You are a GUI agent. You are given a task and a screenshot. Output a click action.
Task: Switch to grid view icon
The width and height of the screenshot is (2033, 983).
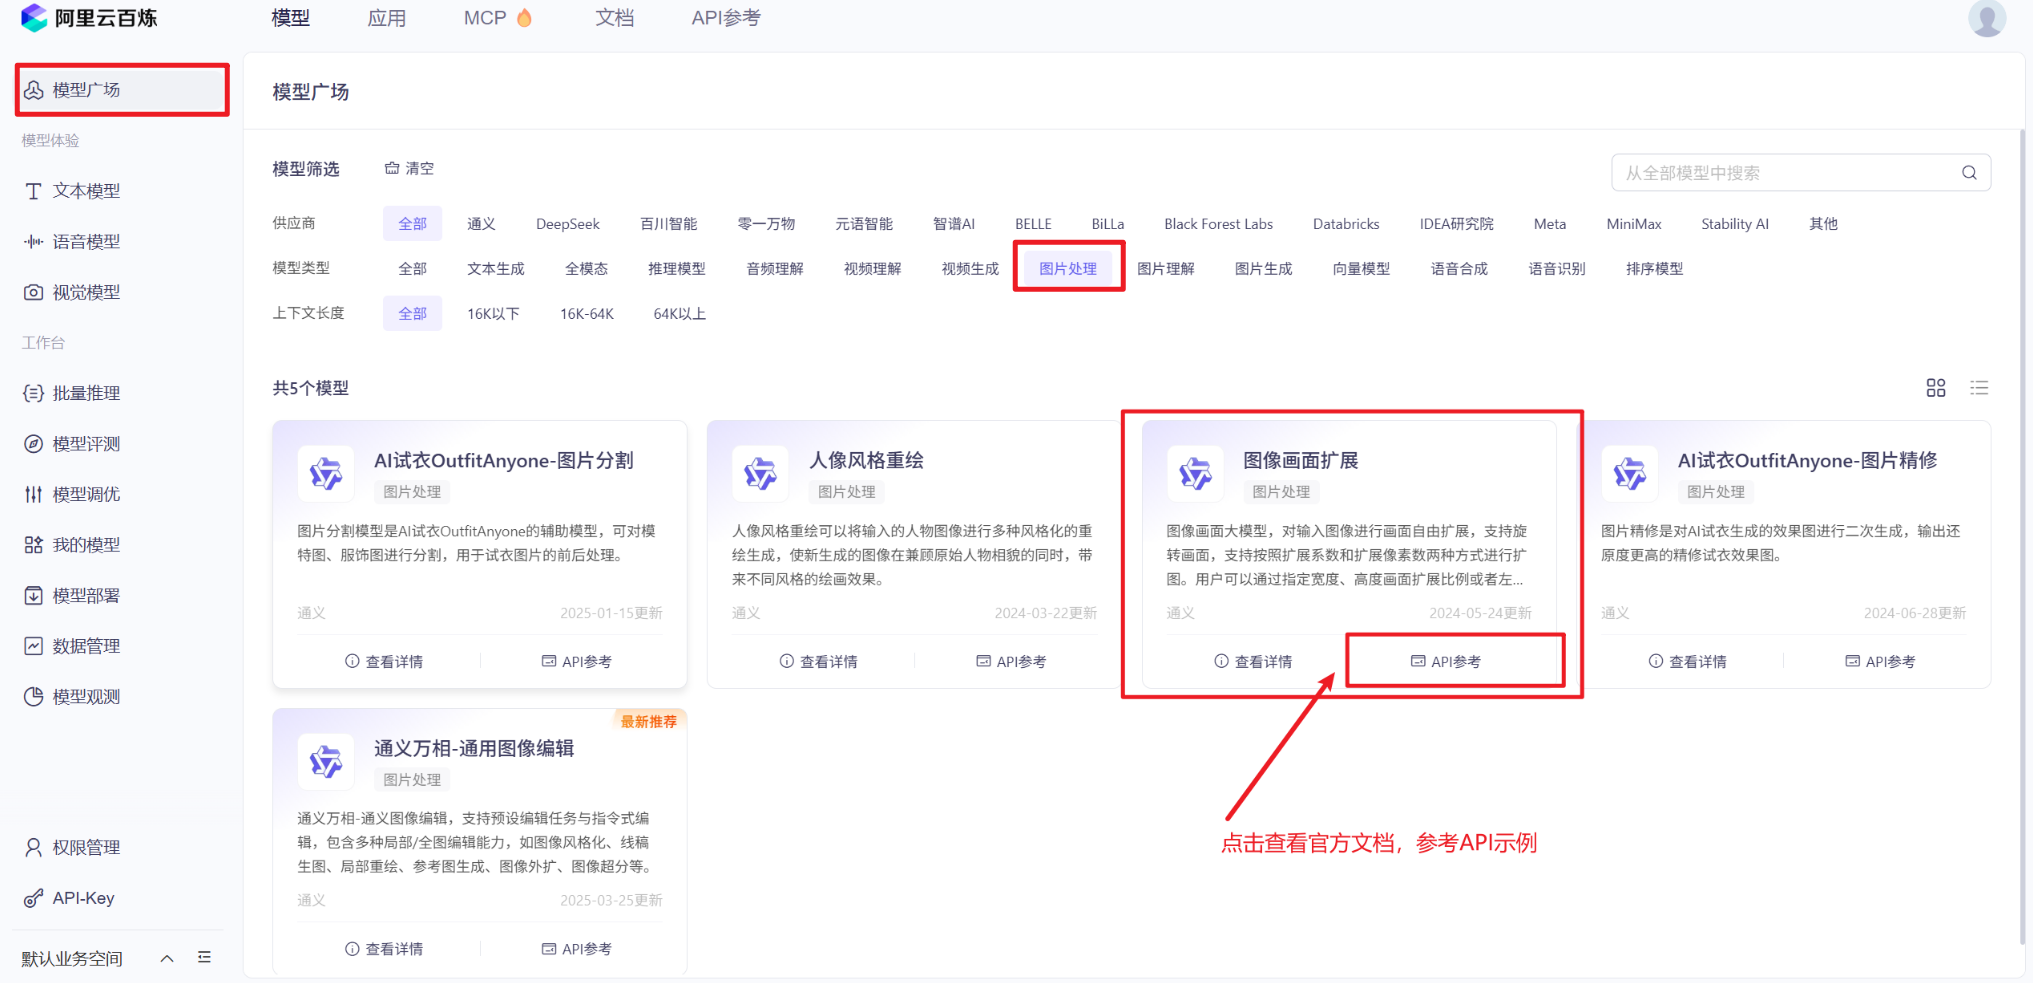click(1936, 388)
